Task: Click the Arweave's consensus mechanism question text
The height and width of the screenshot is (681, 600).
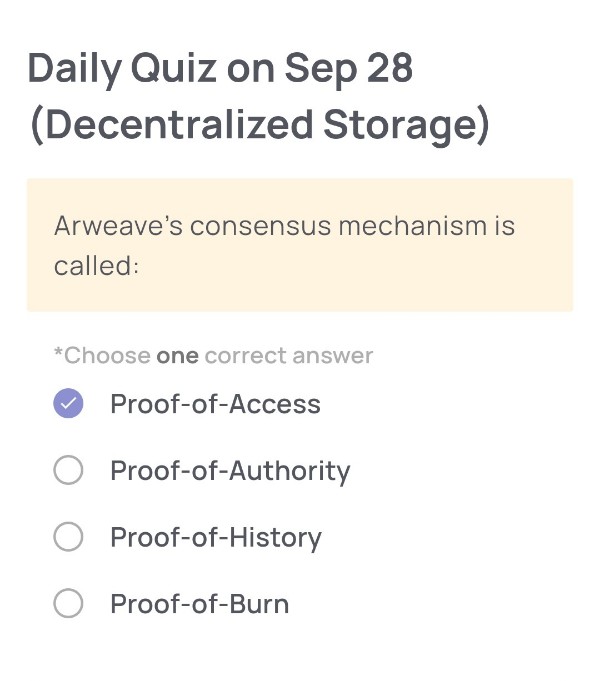Action: tap(284, 226)
